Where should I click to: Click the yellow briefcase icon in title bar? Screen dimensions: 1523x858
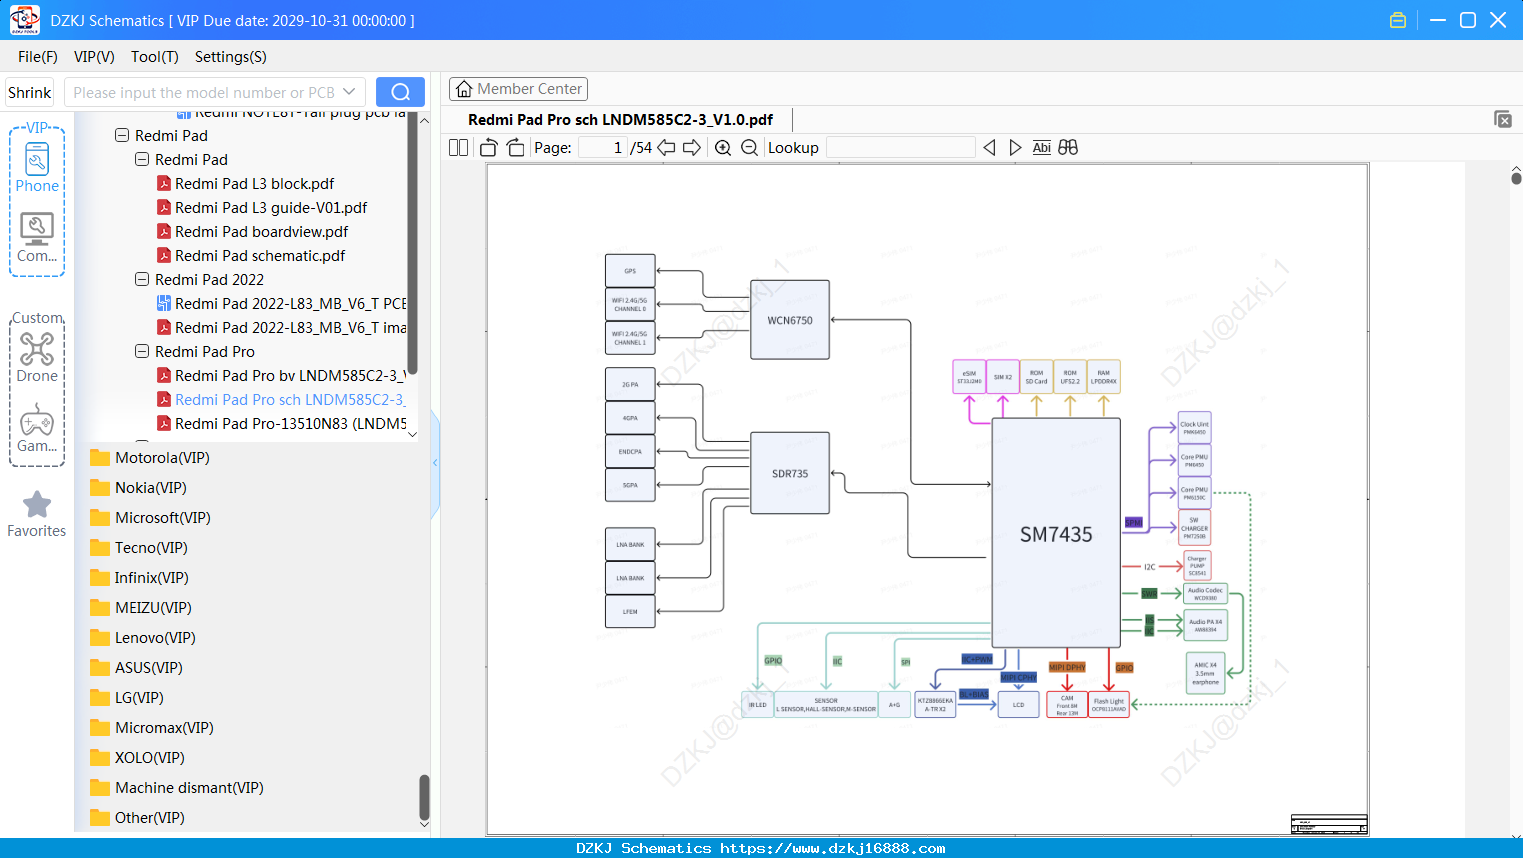(1398, 20)
